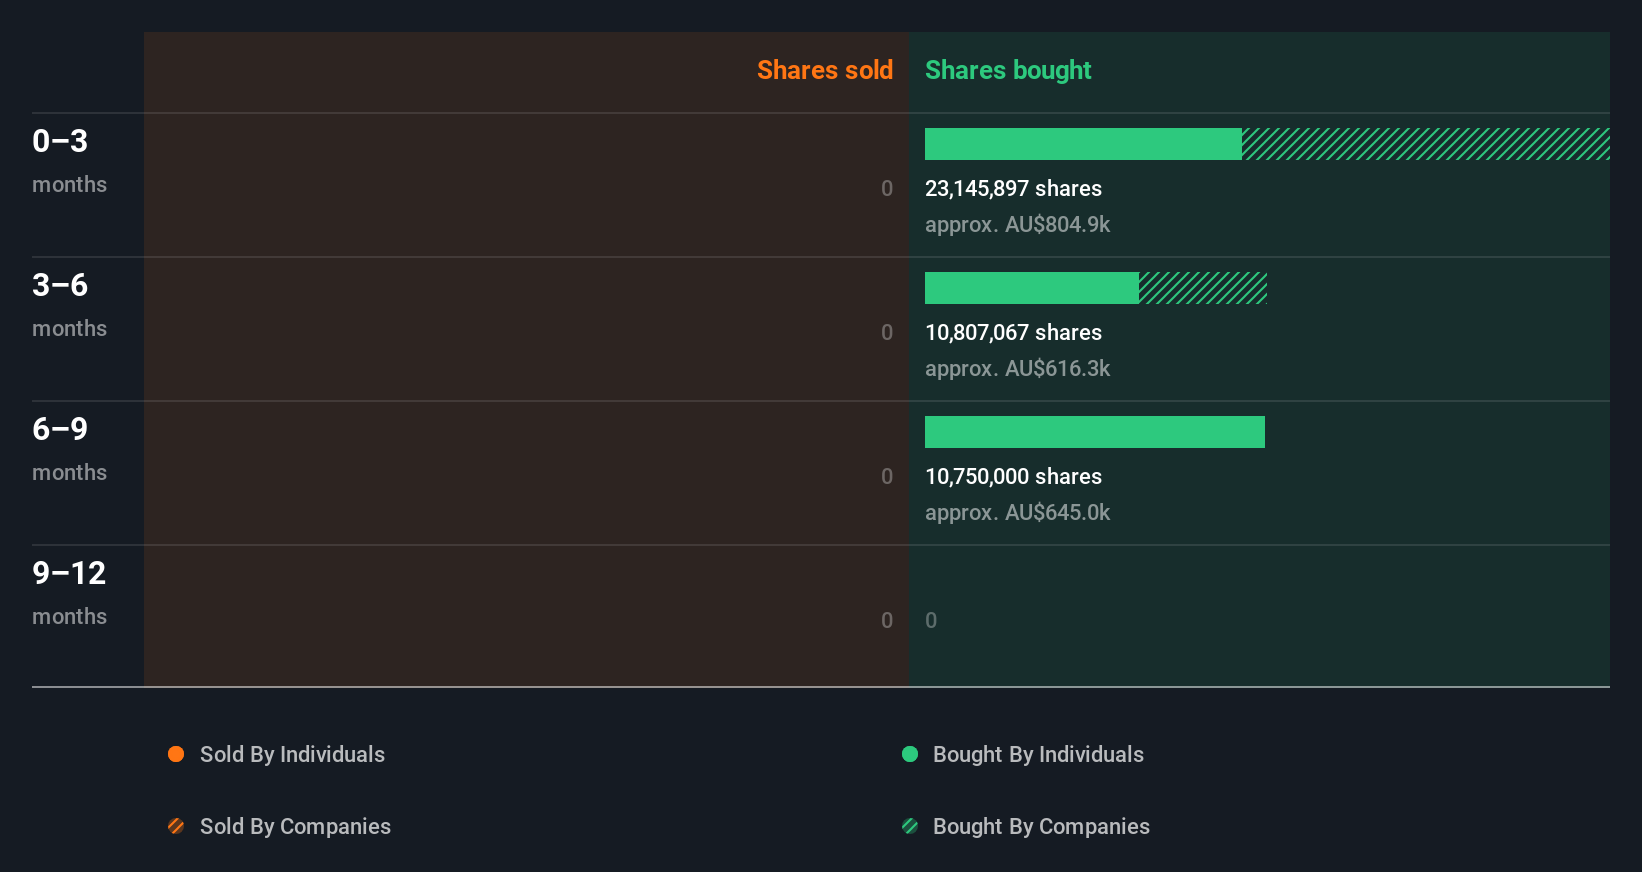Select the striped 3–6 months companies bar
This screenshot has width=1642, height=872.
[x=1203, y=288]
